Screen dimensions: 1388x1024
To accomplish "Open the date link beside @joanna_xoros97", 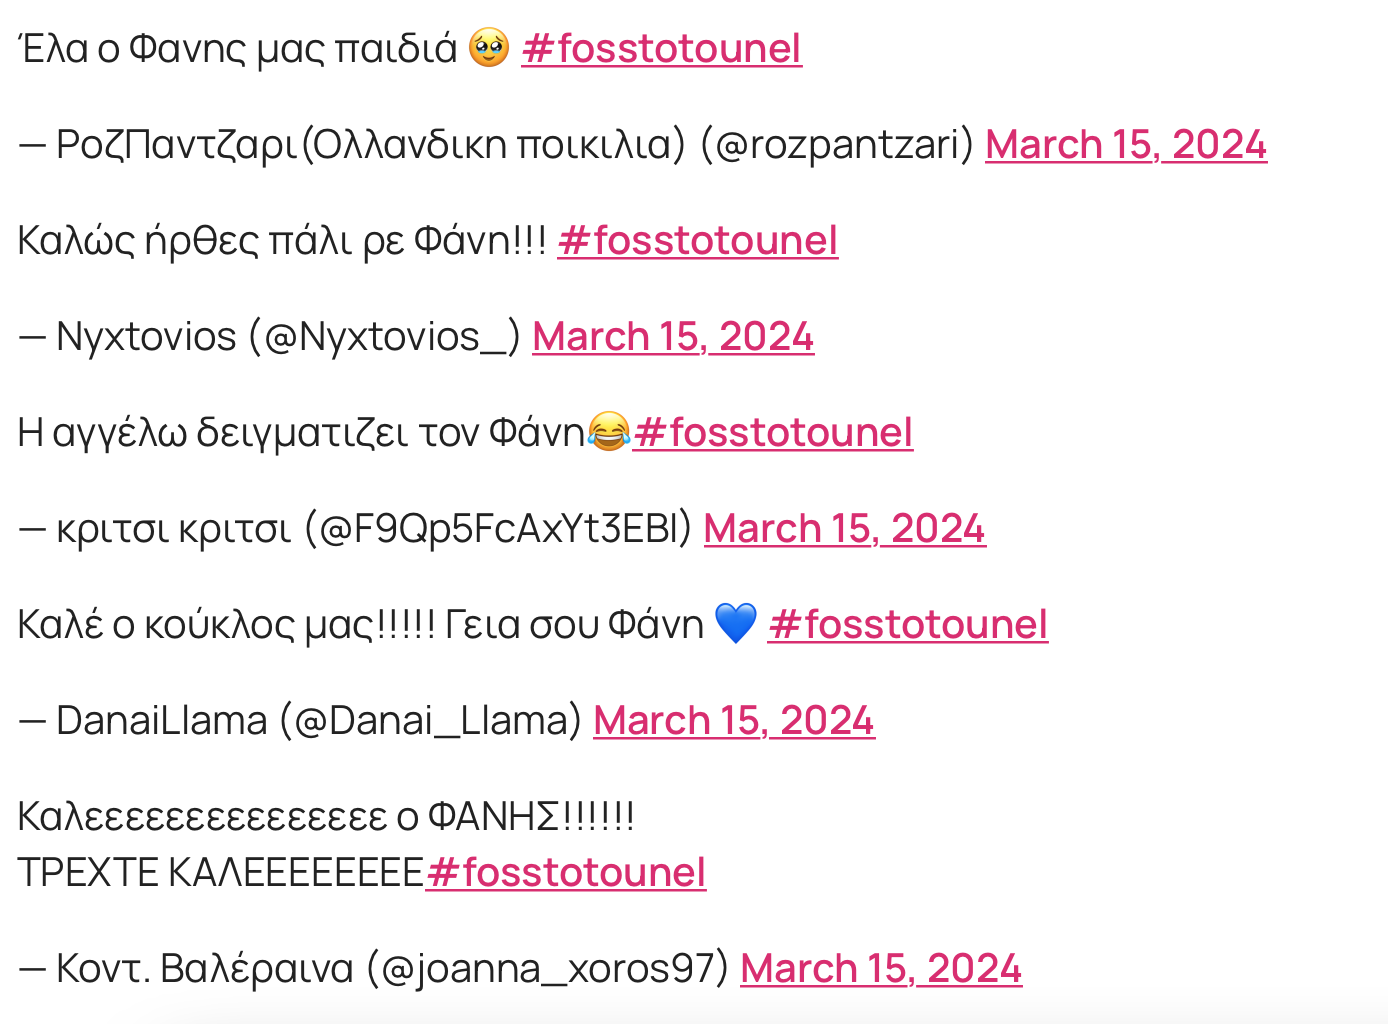I will coord(880,968).
